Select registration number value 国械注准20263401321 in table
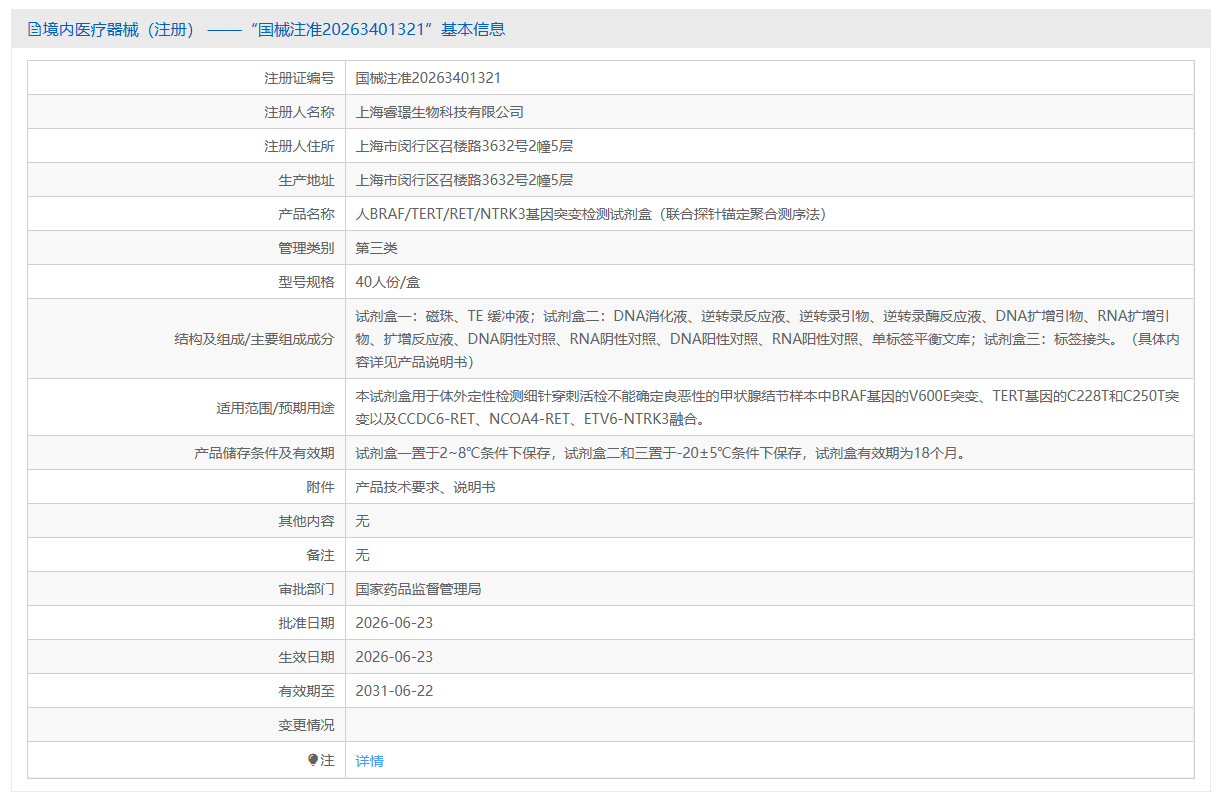 tap(428, 78)
